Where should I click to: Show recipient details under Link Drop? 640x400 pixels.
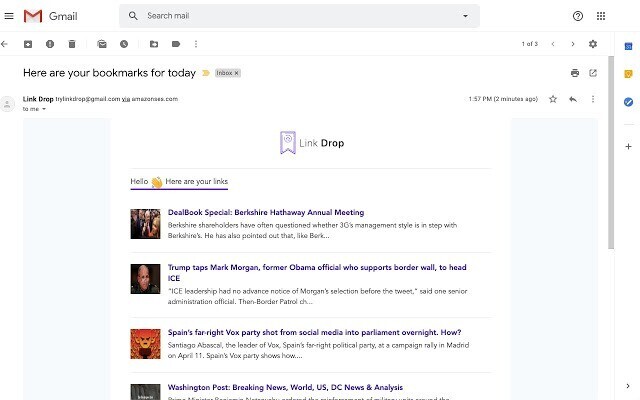[44, 109]
